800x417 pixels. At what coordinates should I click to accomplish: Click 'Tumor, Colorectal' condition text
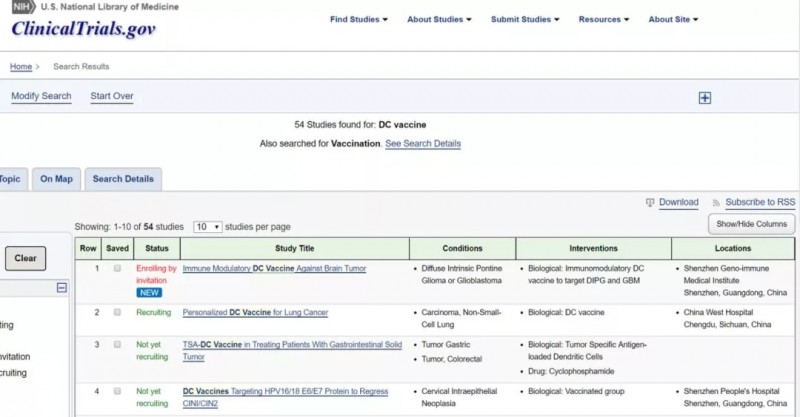(x=452, y=359)
